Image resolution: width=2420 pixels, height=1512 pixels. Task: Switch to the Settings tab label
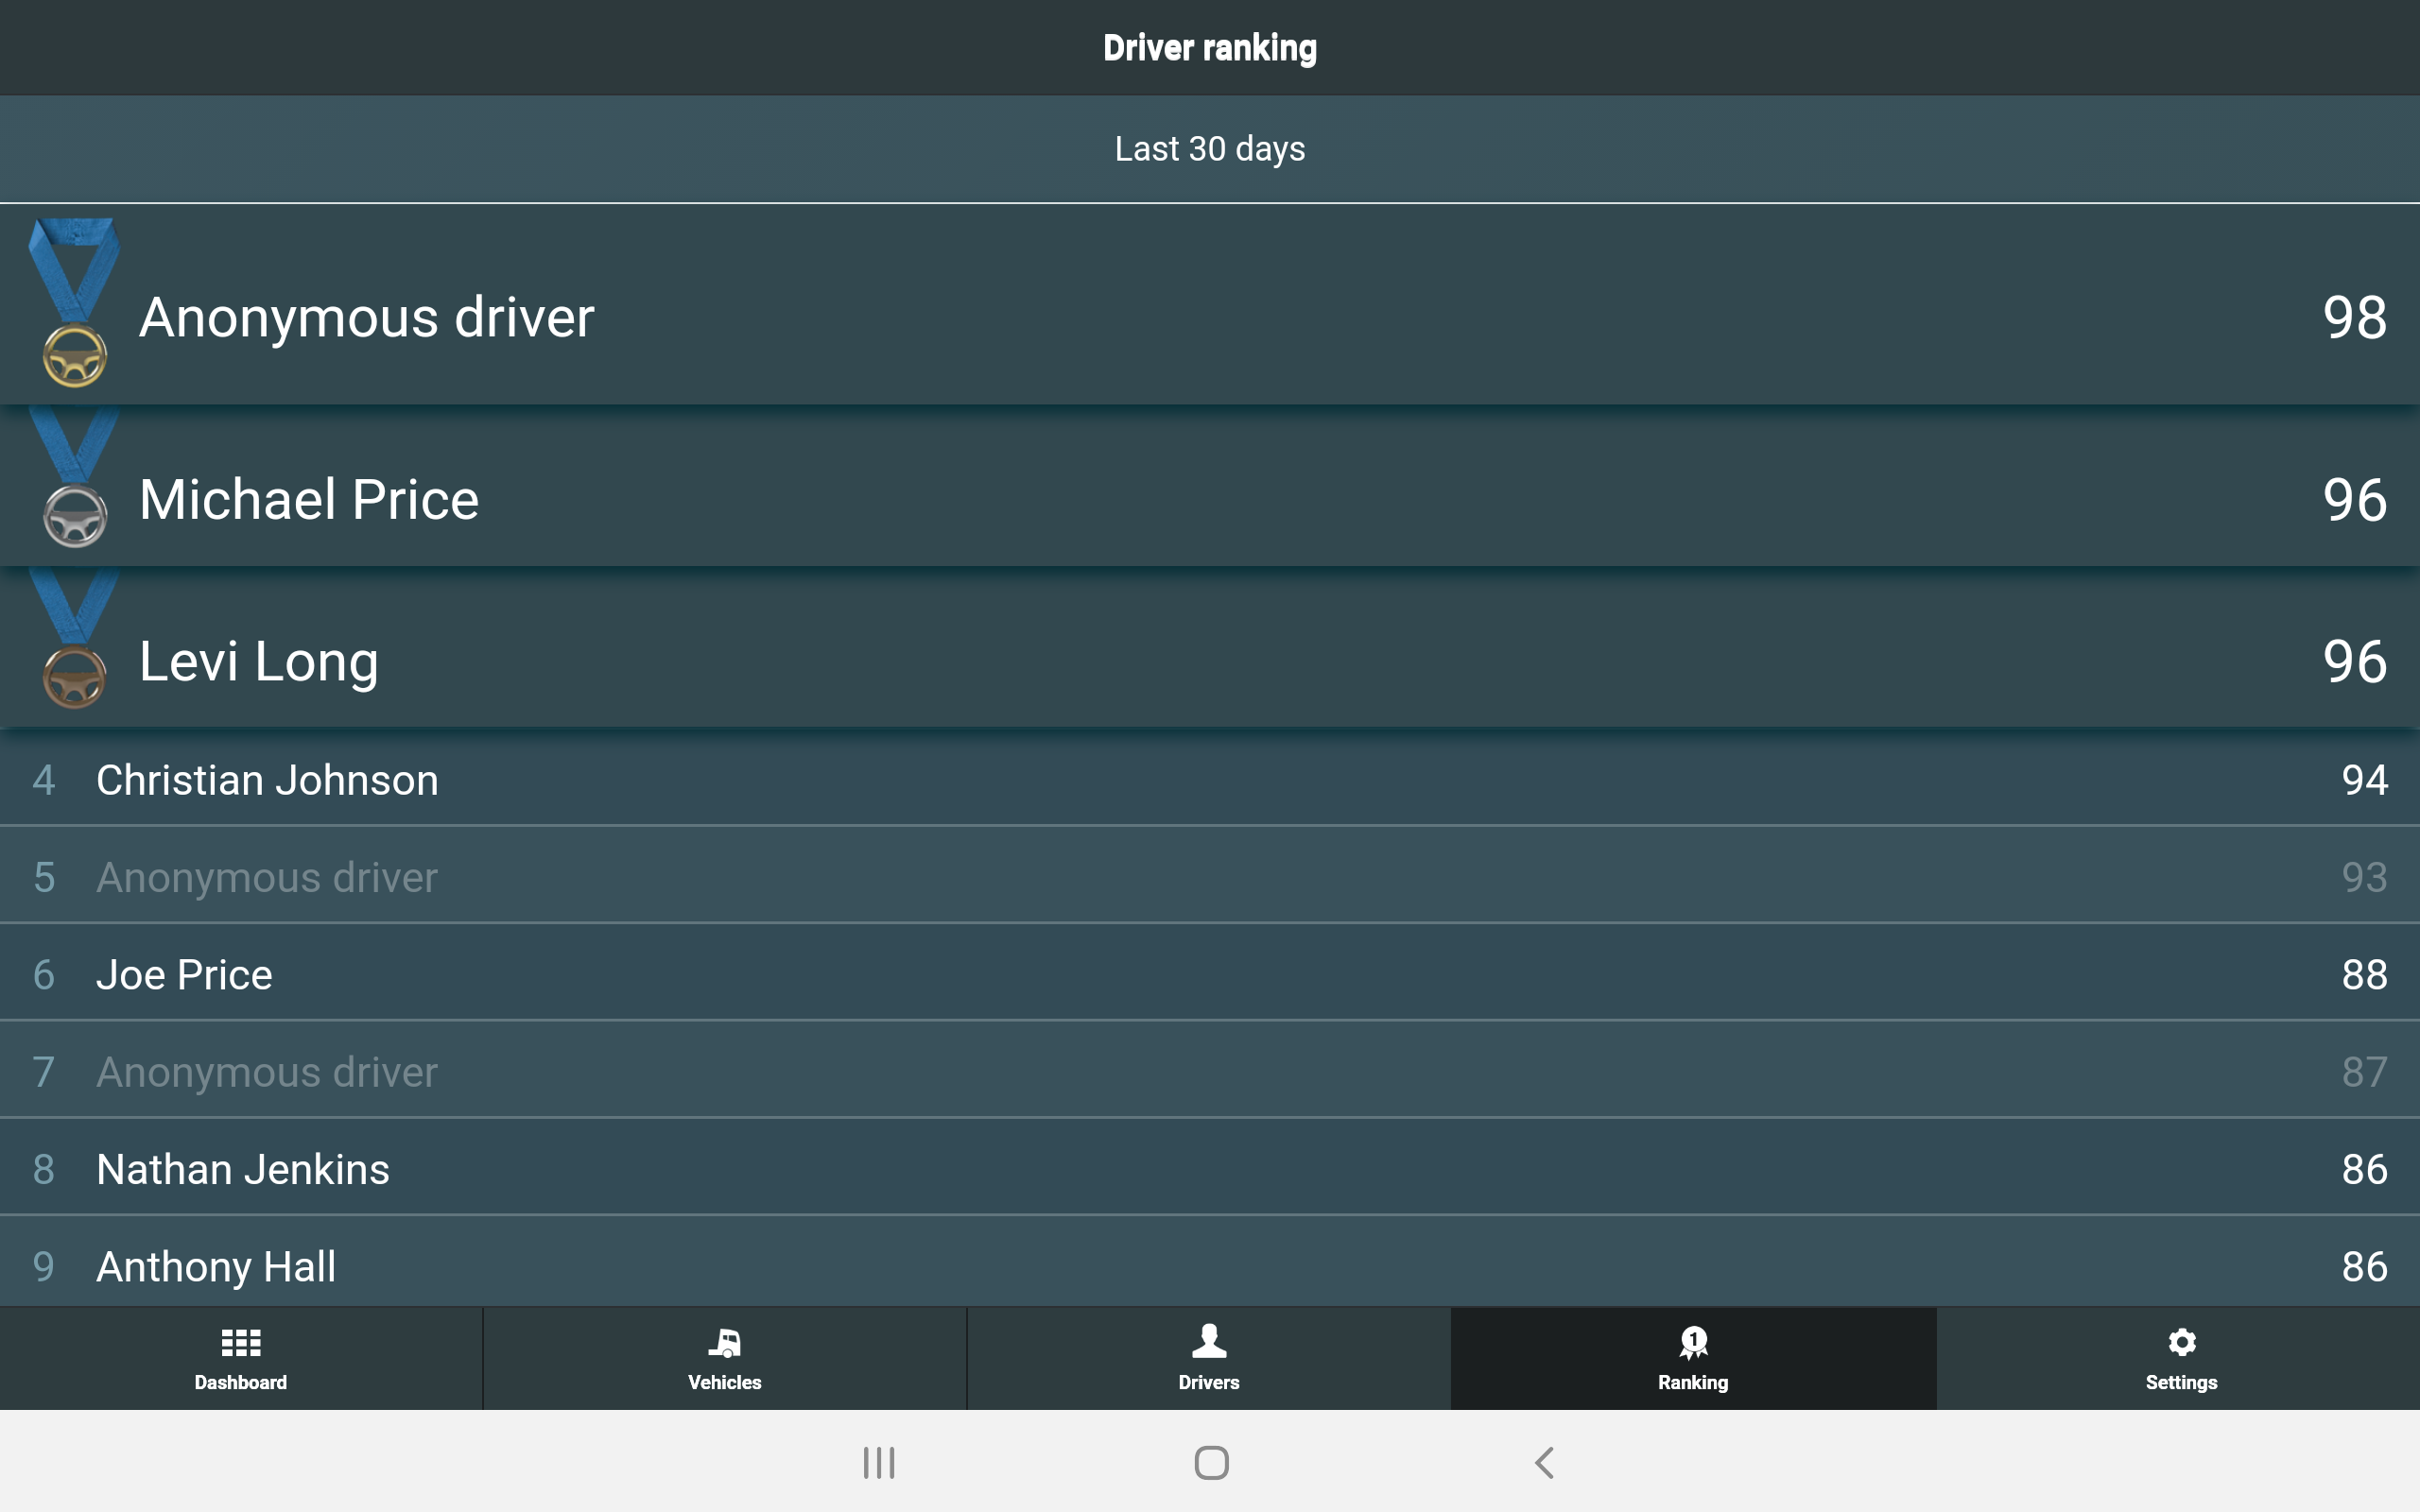[2181, 1382]
